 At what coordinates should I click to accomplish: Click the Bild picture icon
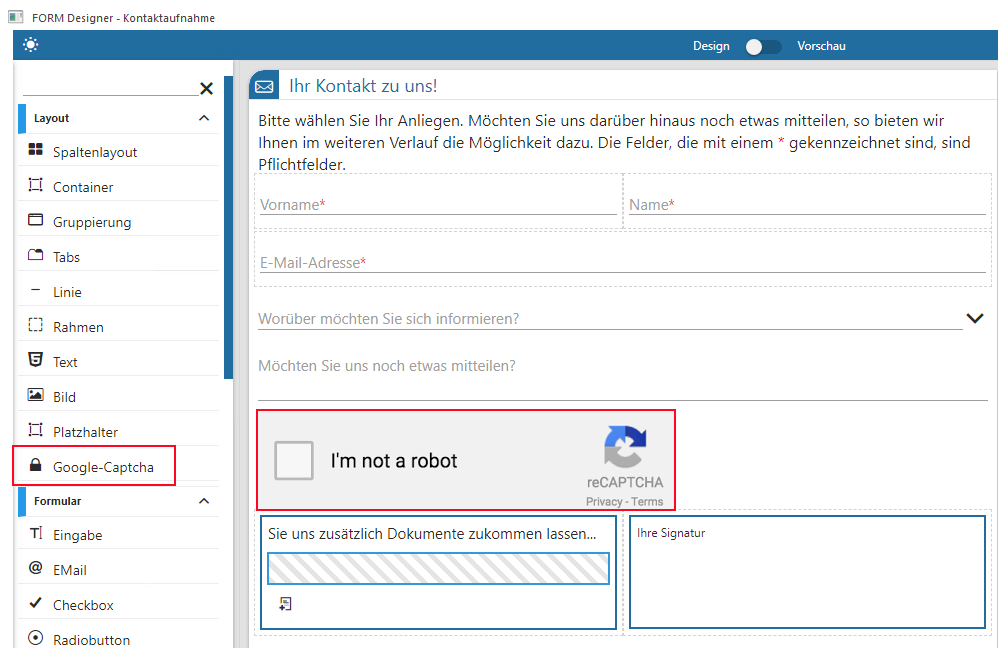click(x=36, y=395)
